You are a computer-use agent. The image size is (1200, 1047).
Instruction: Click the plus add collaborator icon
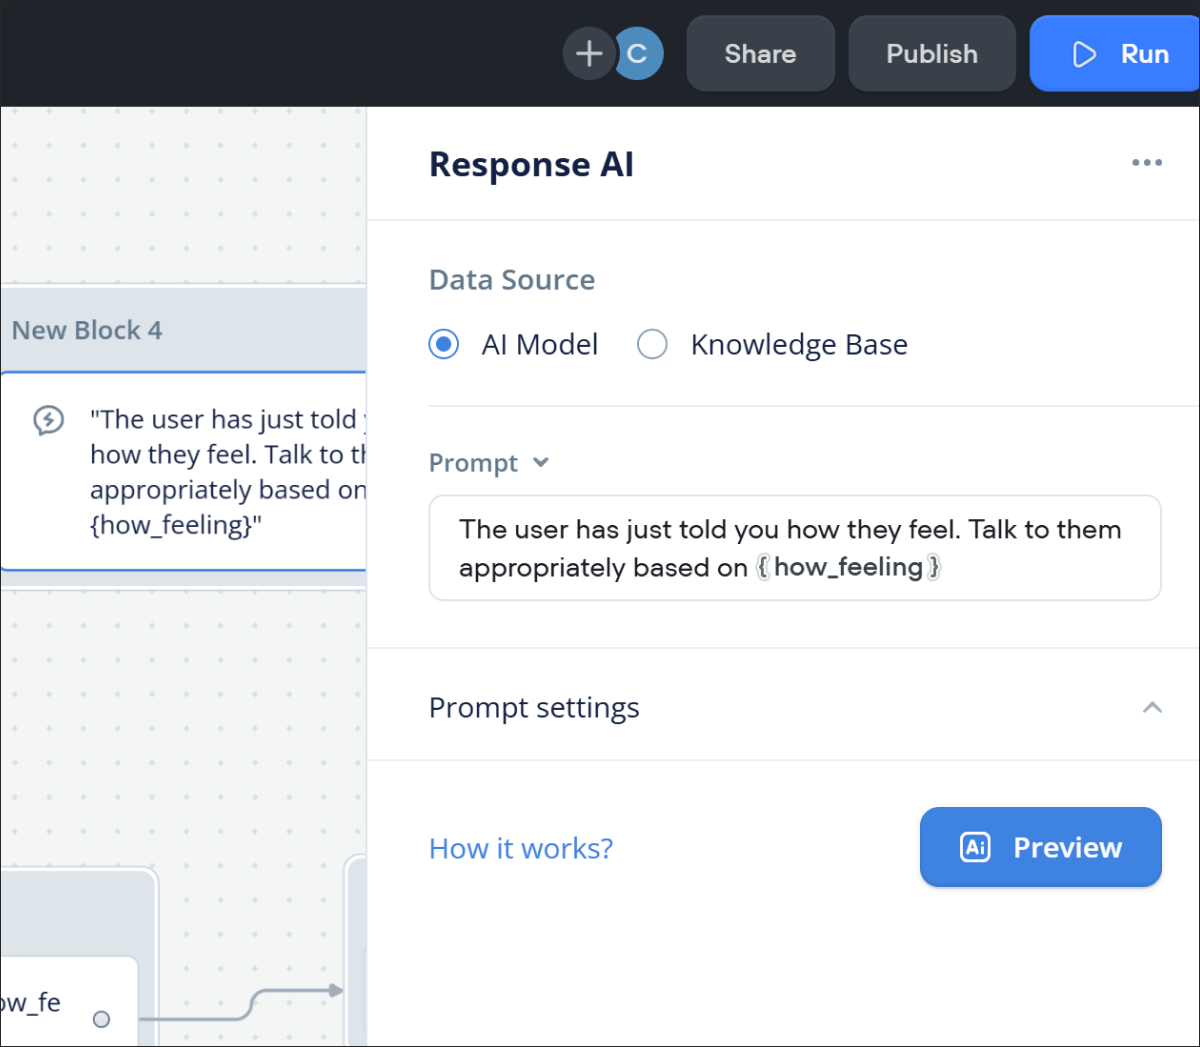pyautogui.click(x=589, y=54)
